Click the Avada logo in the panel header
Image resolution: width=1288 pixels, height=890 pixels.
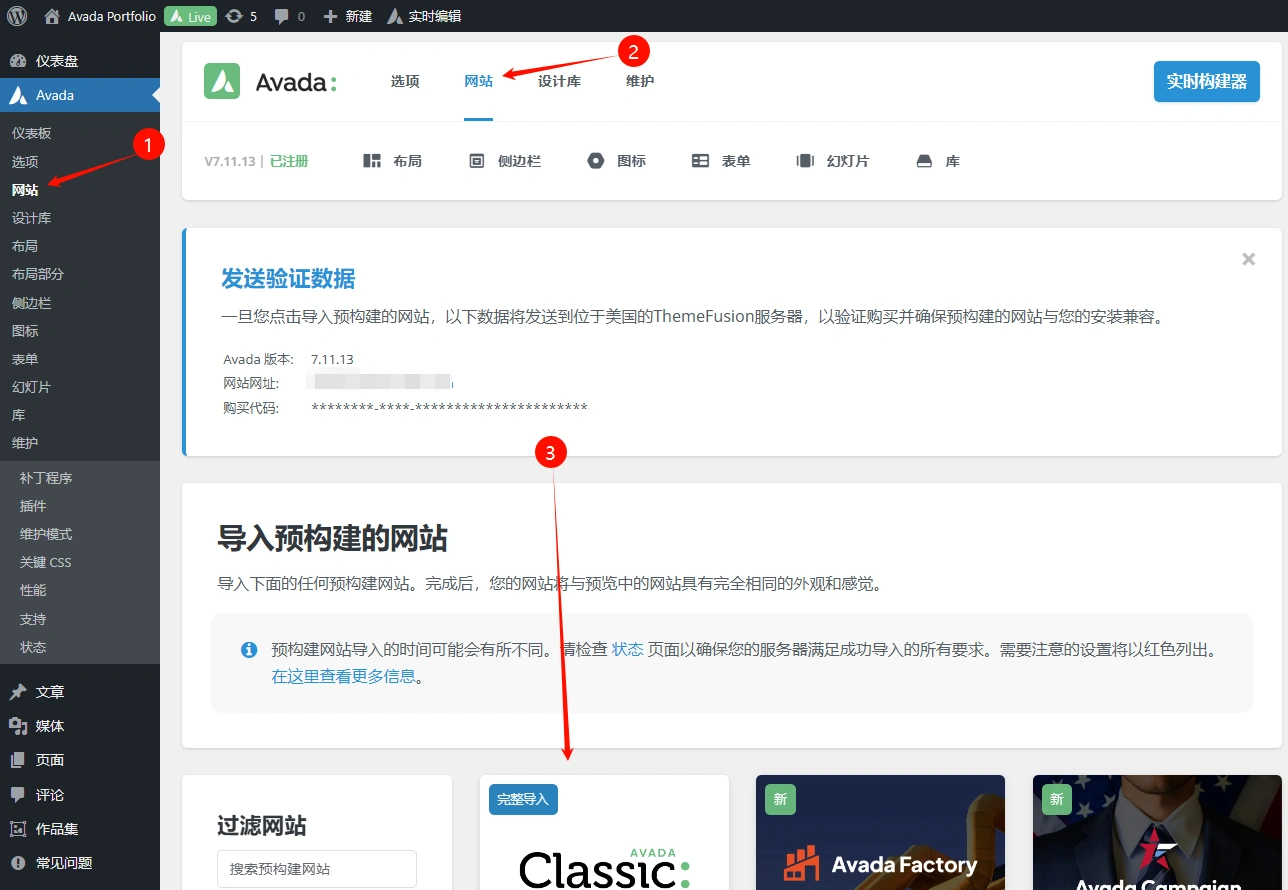coord(222,80)
